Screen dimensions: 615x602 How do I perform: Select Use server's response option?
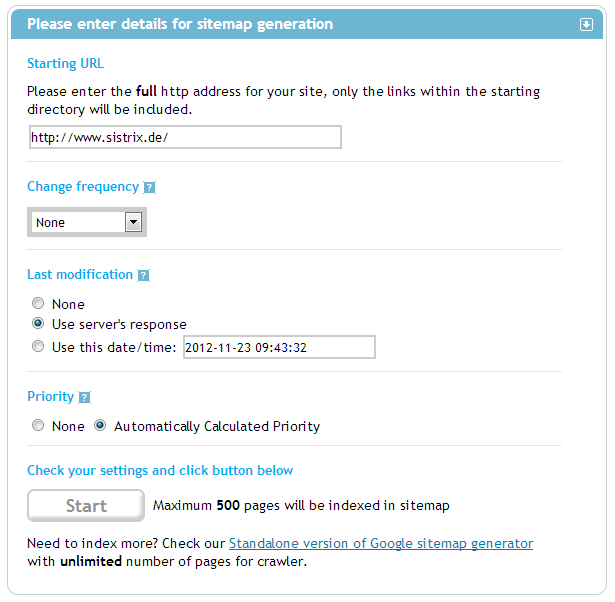tap(38, 324)
